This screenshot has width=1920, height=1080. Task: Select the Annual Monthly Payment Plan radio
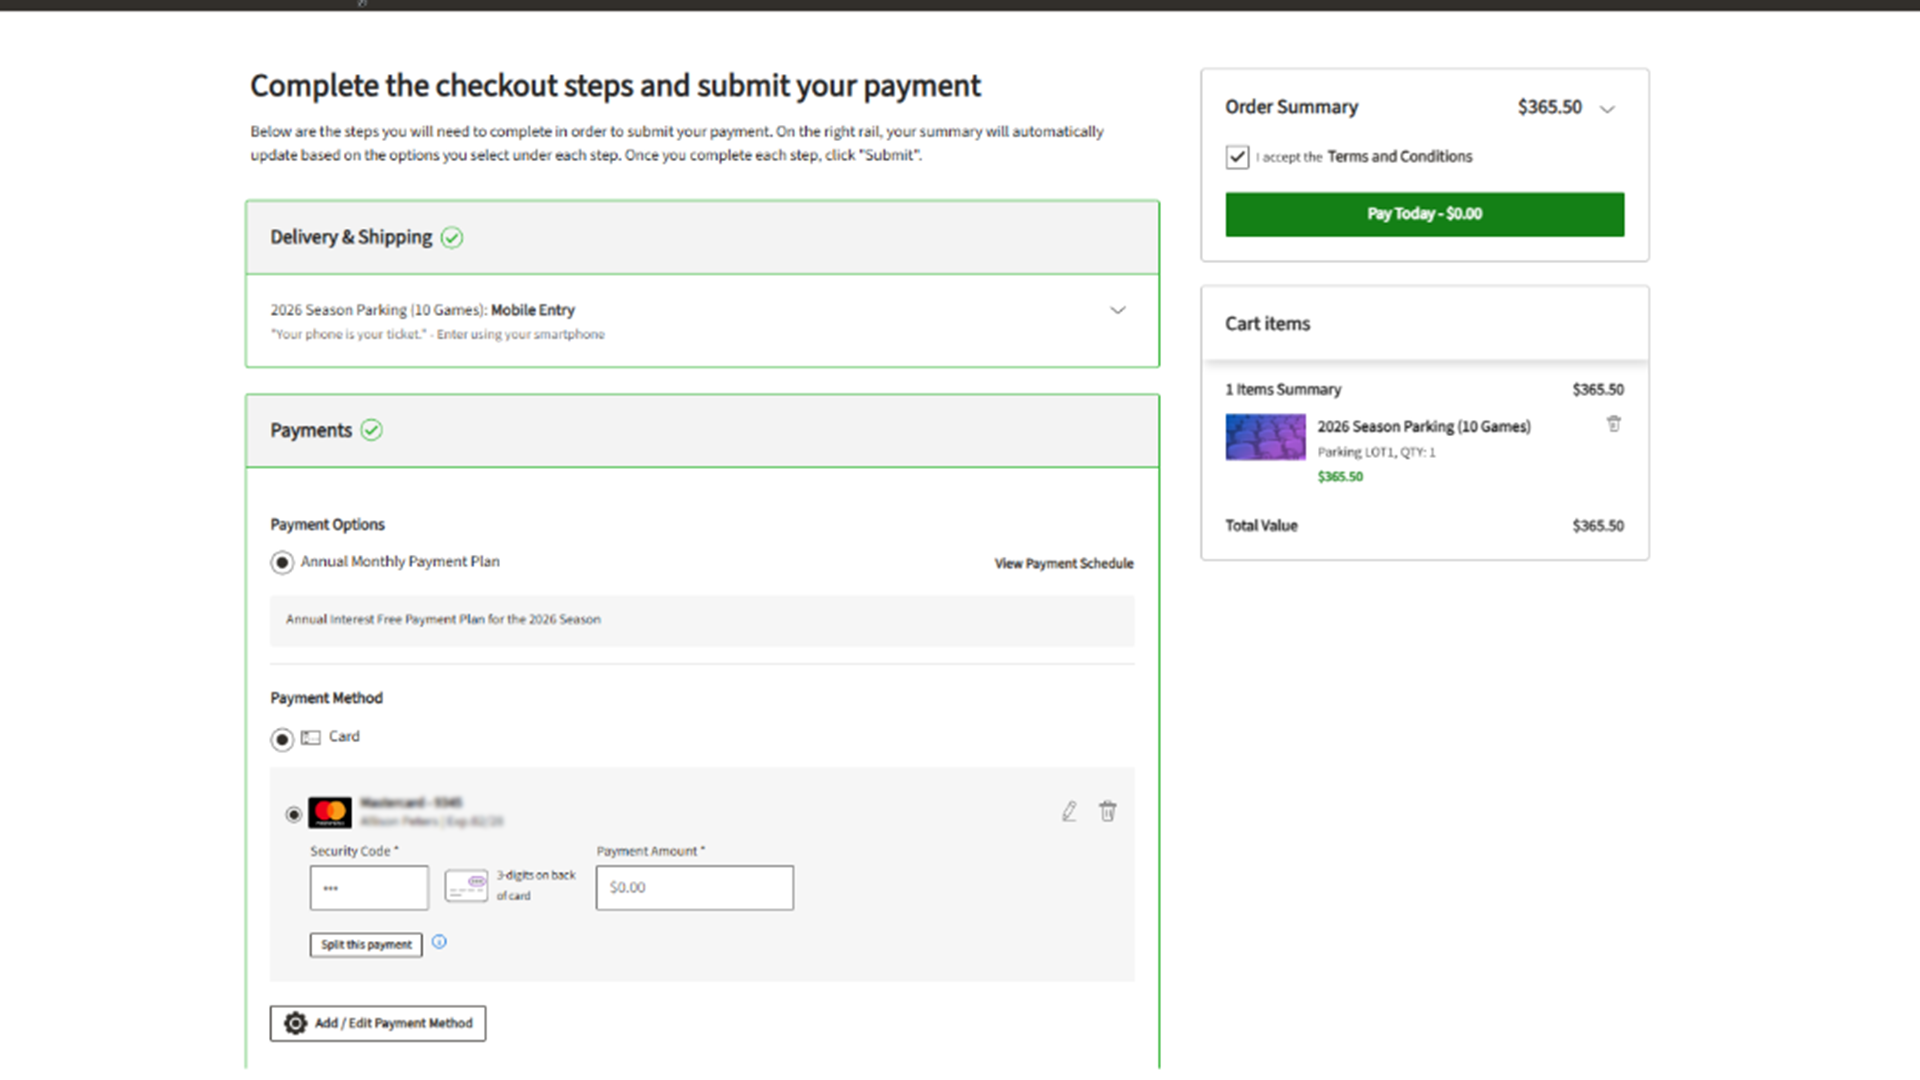(x=282, y=563)
